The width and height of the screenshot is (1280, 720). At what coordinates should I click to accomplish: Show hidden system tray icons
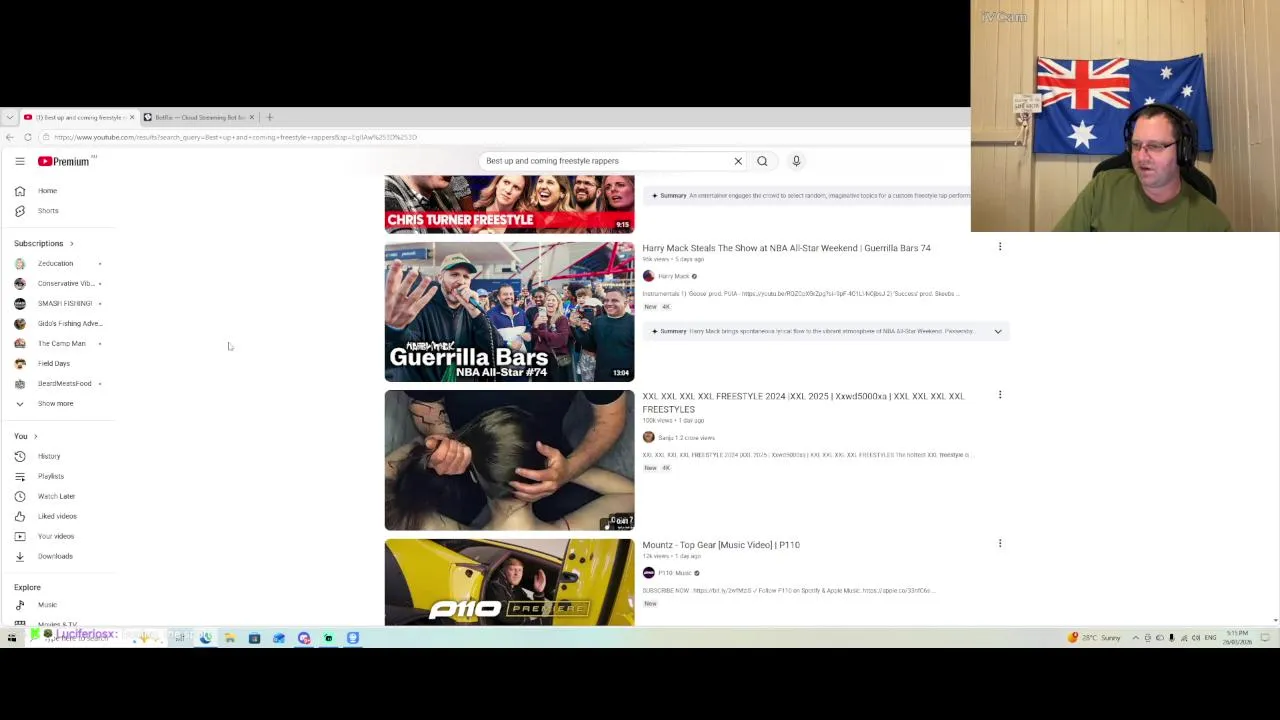(1135, 637)
